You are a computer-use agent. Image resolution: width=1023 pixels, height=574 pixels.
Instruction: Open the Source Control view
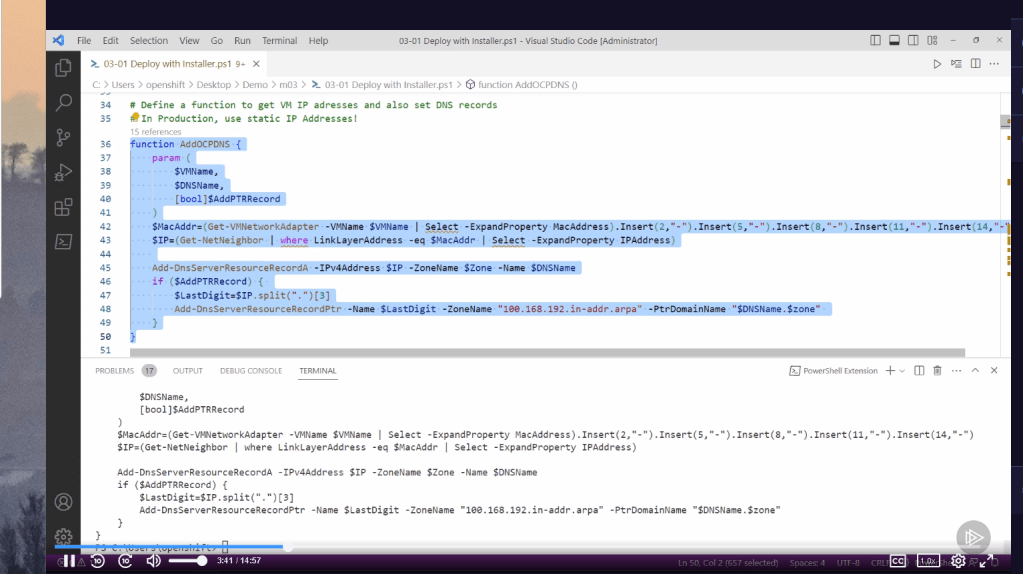click(x=63, y=138)
